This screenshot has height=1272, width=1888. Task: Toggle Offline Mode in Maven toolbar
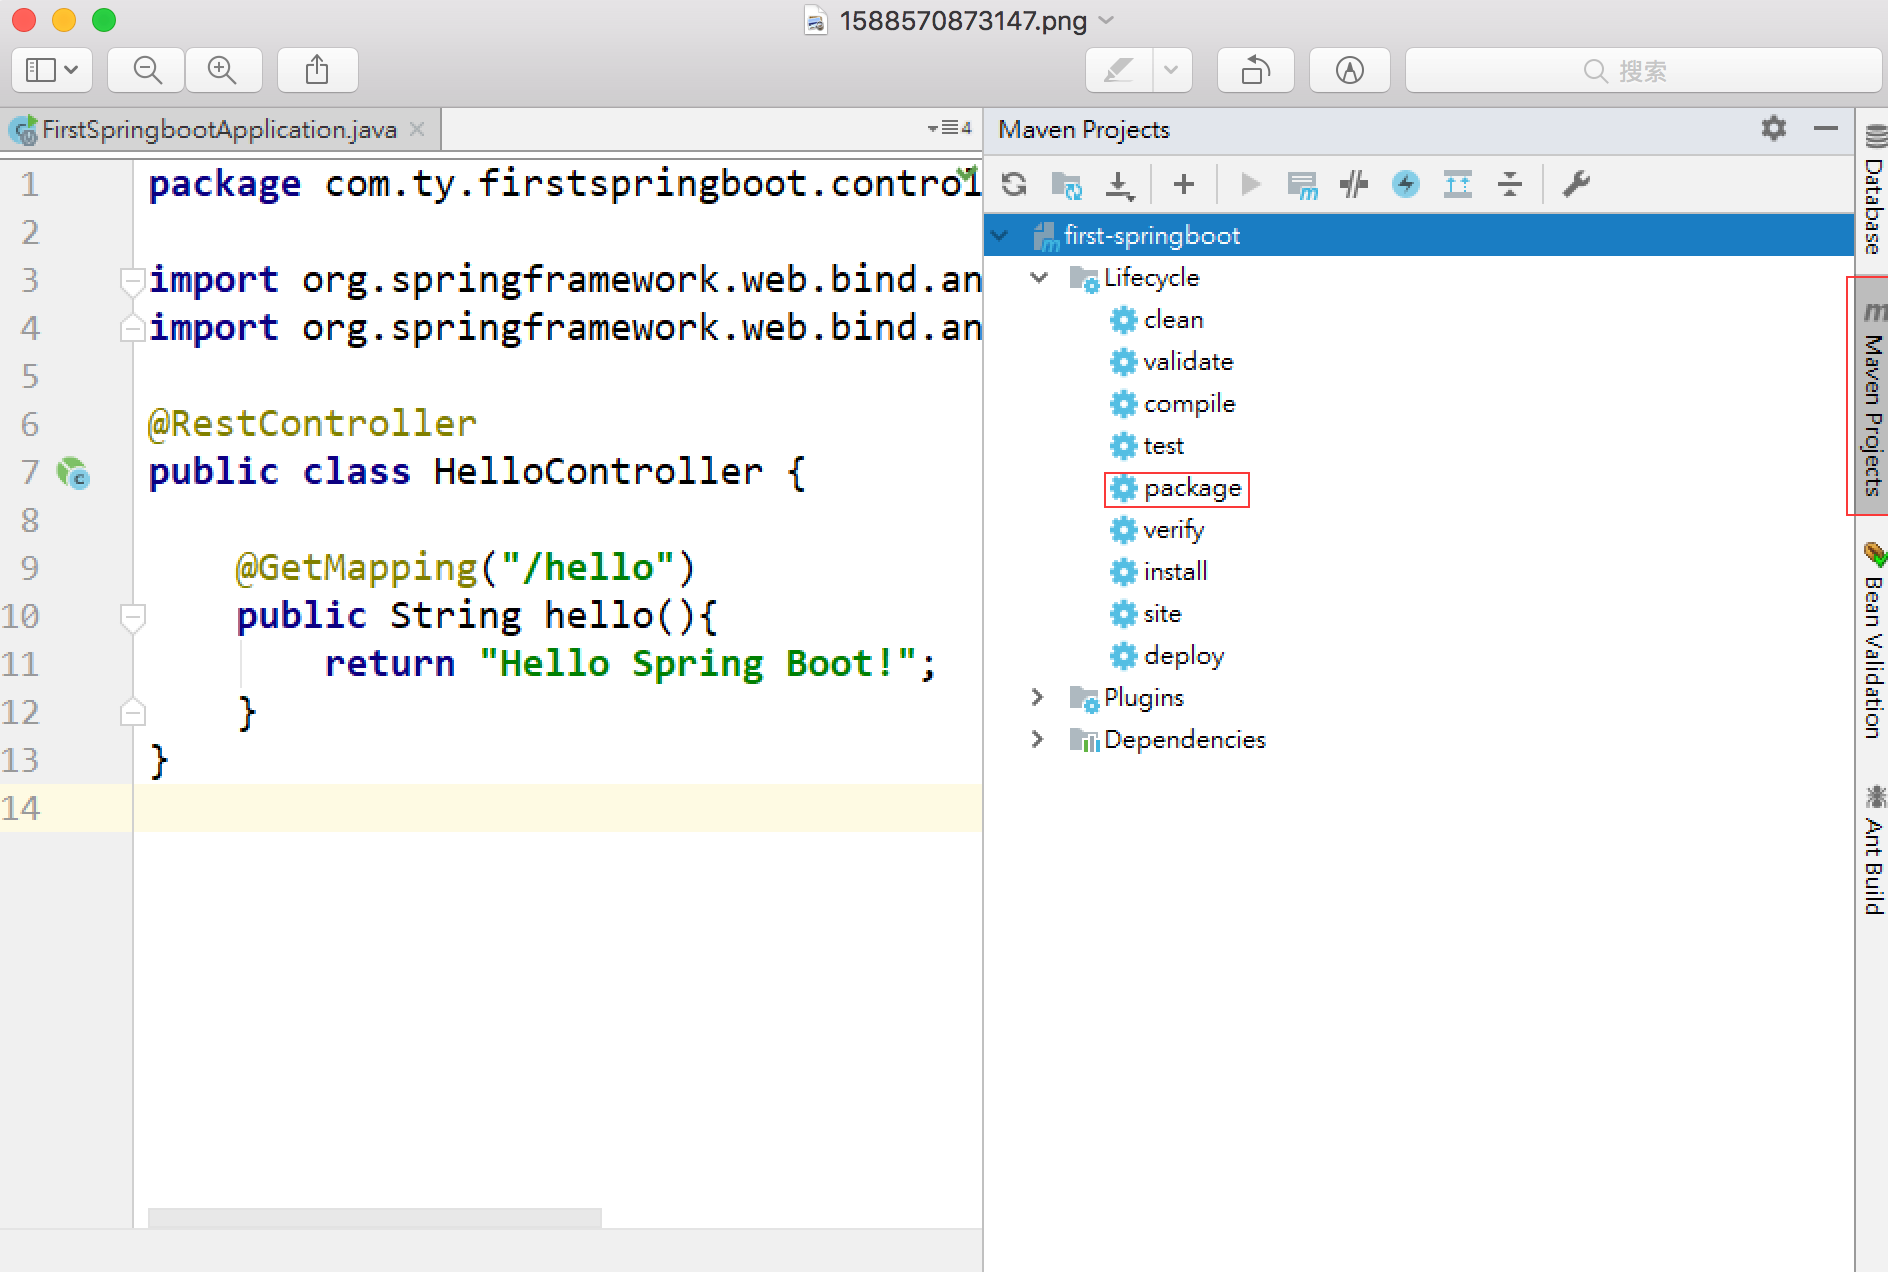tap(1354, 184)
